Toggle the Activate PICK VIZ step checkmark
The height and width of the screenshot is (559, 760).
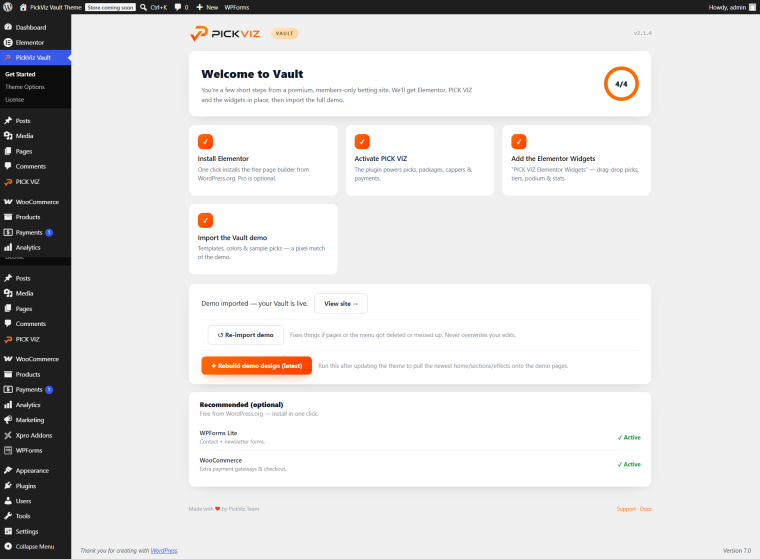coord(362,142)
